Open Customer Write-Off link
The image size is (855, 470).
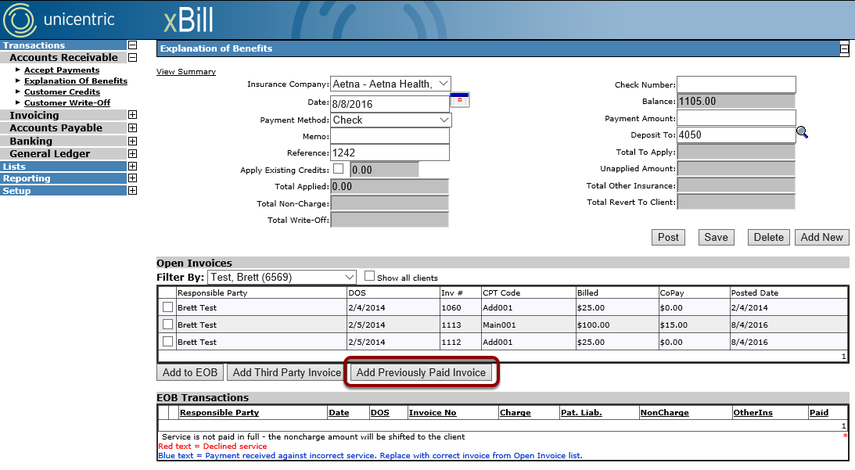pyautogui.click(x=67, y=103)
